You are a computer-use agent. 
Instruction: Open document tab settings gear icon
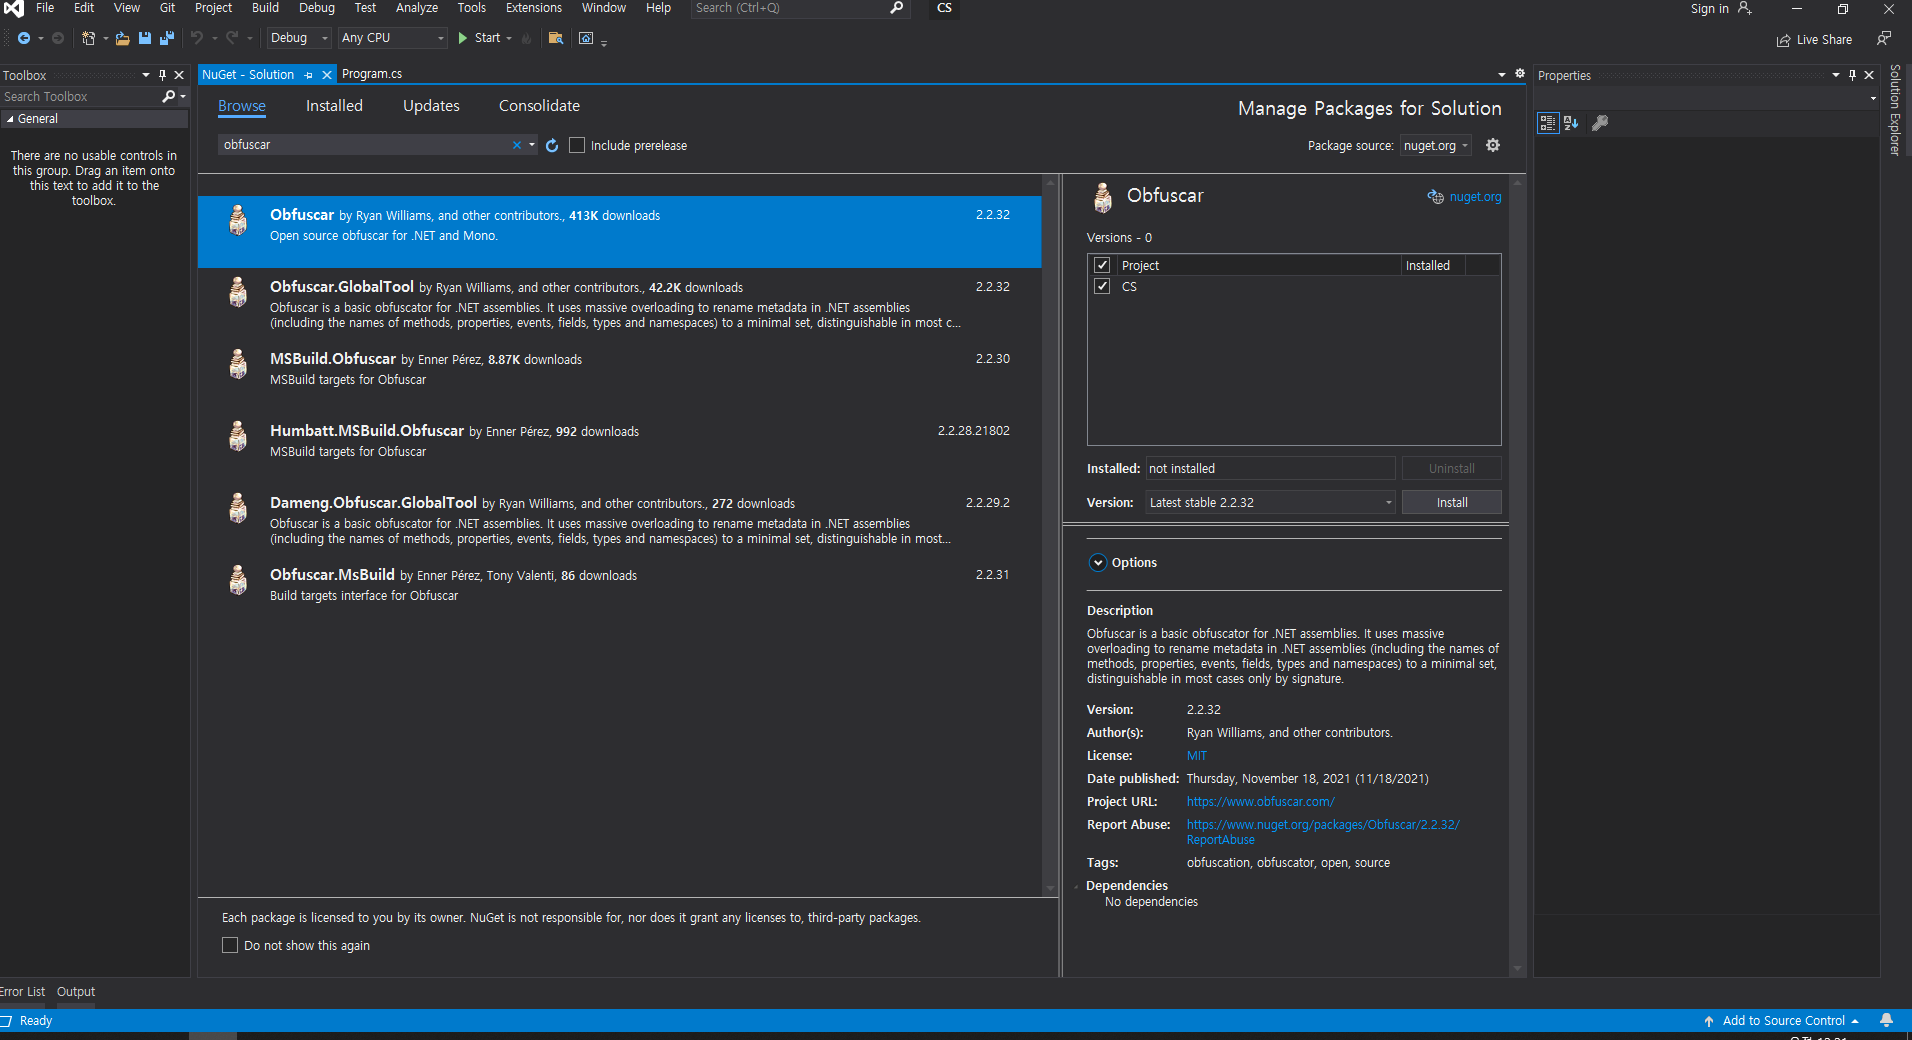(x=1520, y=74)
